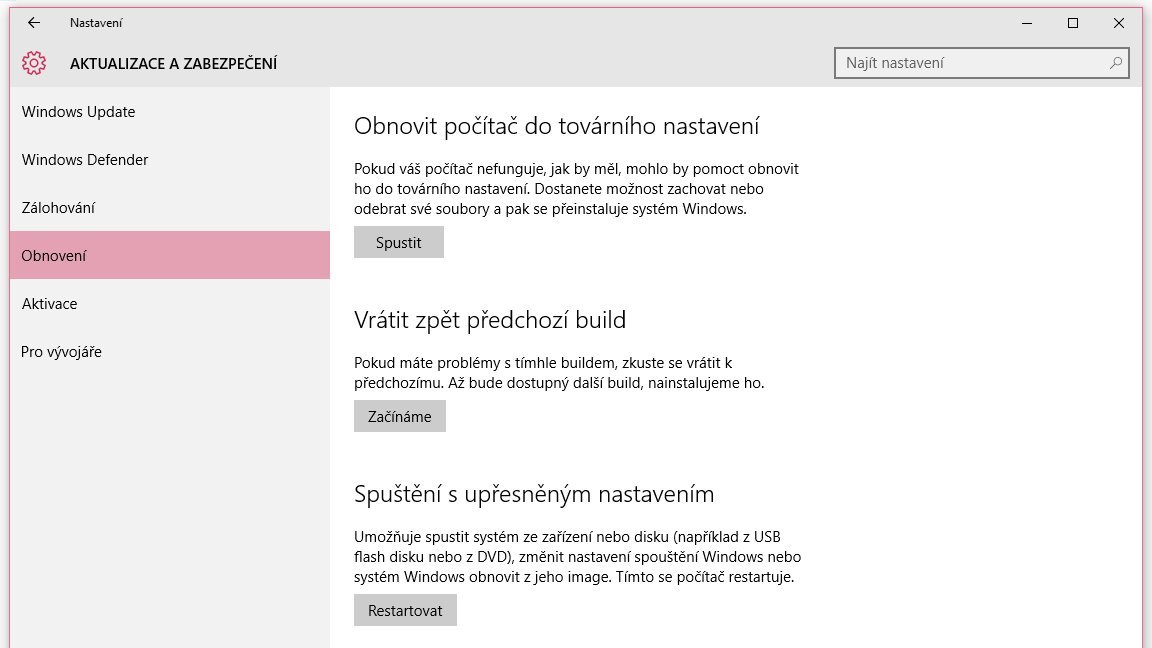This screenshot has height=648, width=1152.
Task: Minimize the Nastavení window
Action: click(x=1027, y=23)
